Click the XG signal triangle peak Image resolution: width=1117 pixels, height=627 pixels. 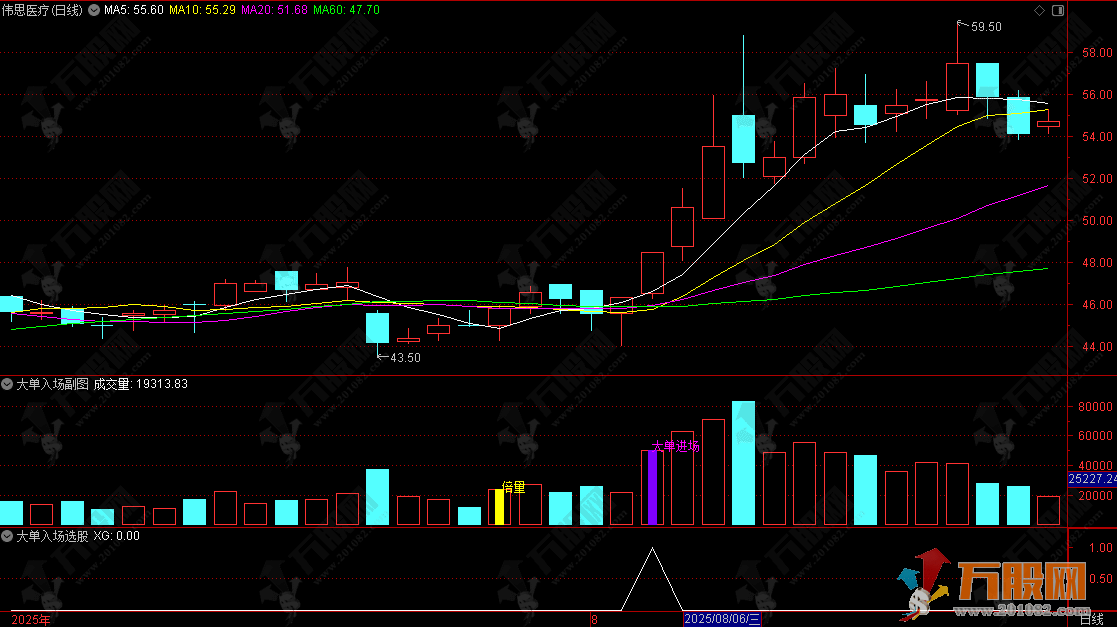click(653, 549)
